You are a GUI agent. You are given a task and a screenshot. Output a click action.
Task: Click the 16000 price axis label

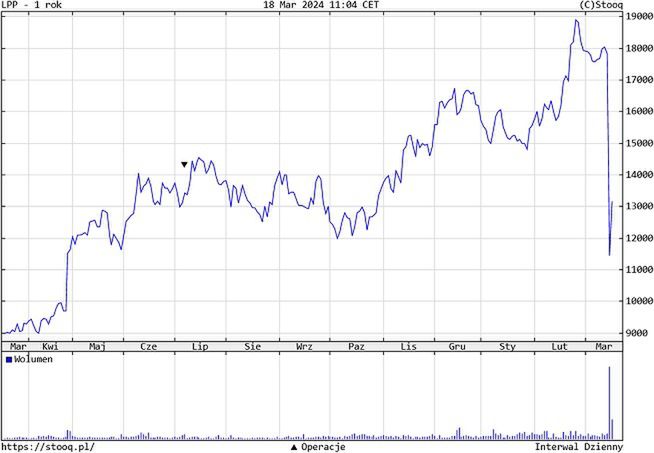pos(639,111)
